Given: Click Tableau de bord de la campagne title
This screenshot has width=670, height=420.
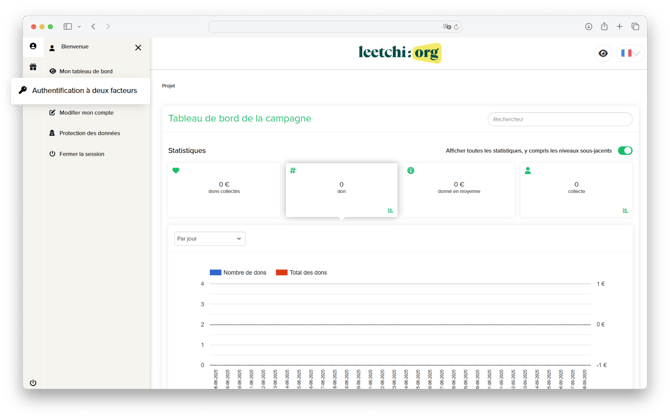Looking at the screenshot, I should pos(240,118).
